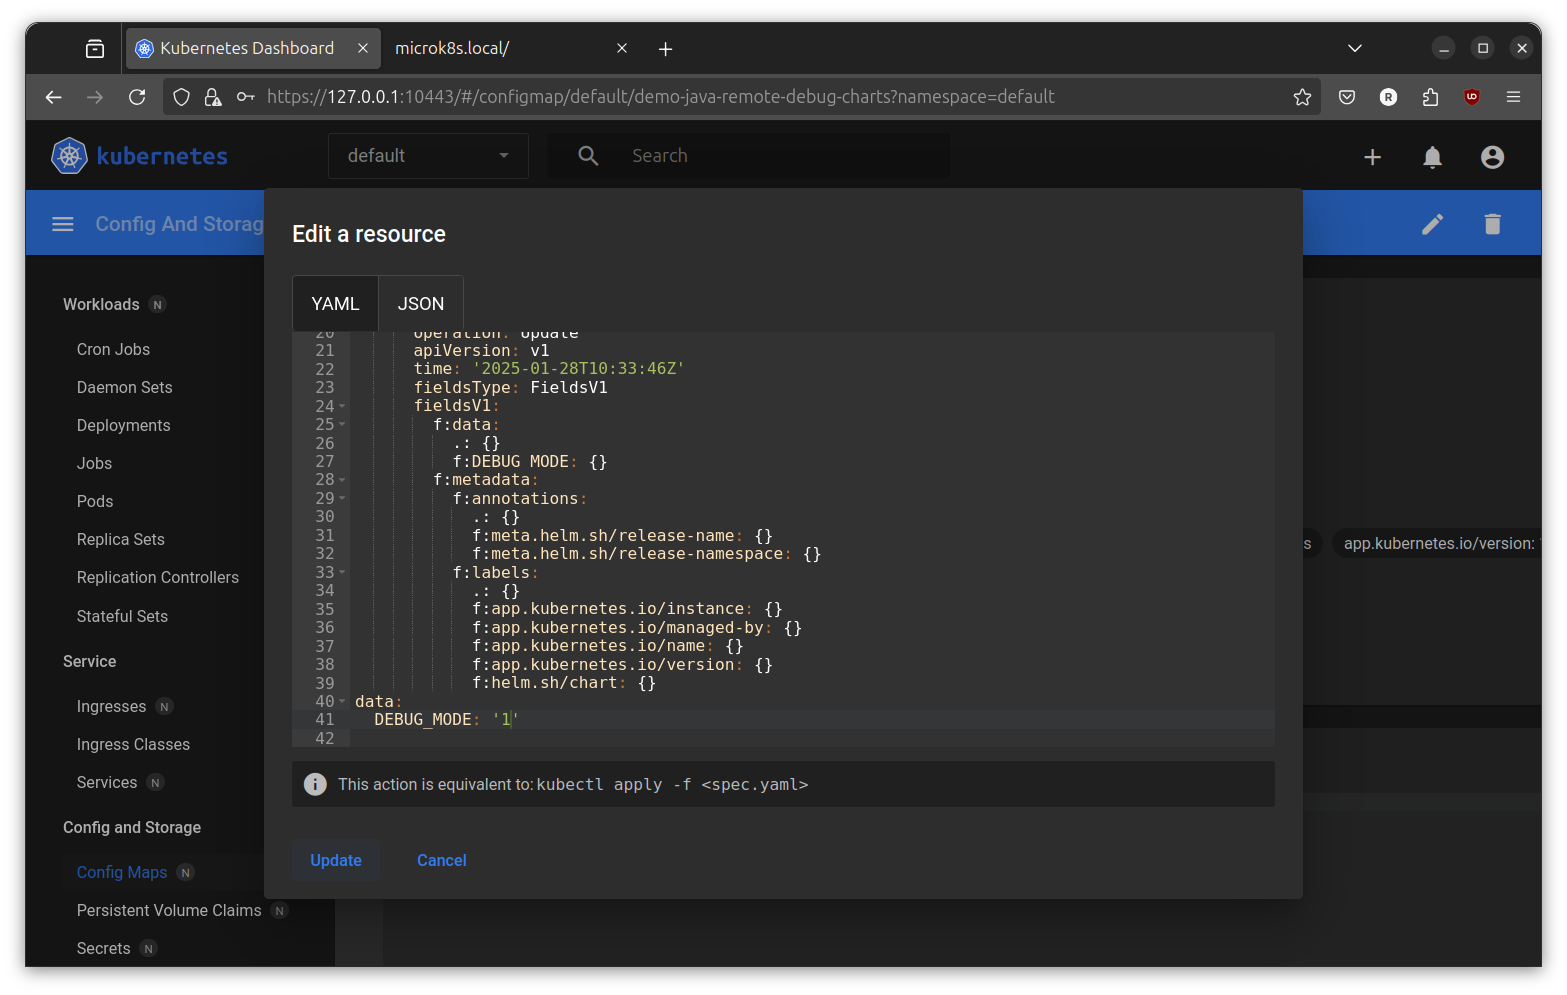Image resolution: width=1567 pixels, height=995 pixels.
Task: Click the f:helm.sh/chart line in editor
Action: click(564, 683)
